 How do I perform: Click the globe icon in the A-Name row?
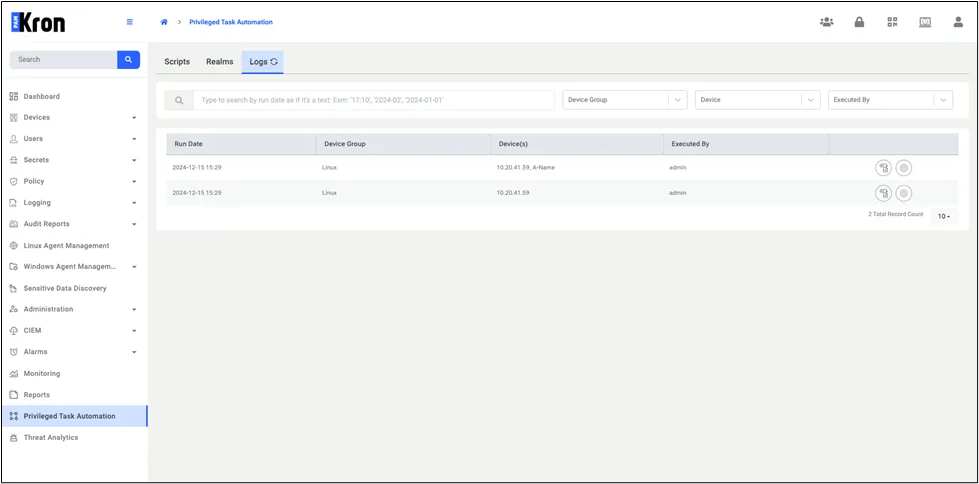pyautogui.click(x=903, y=167)
